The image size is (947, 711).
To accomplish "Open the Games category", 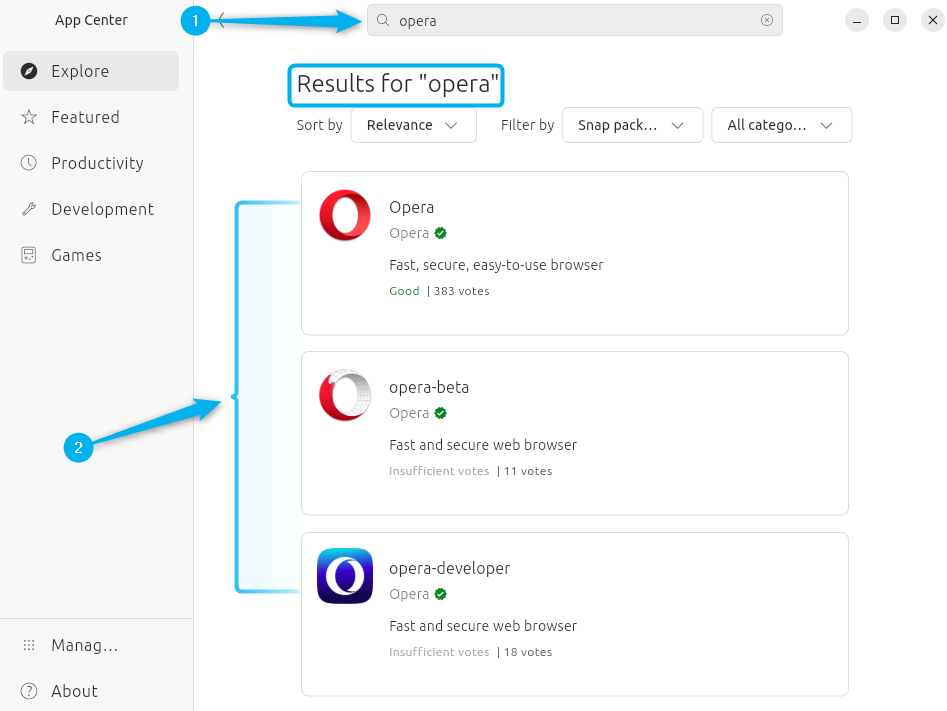I will tap(76, 255).
